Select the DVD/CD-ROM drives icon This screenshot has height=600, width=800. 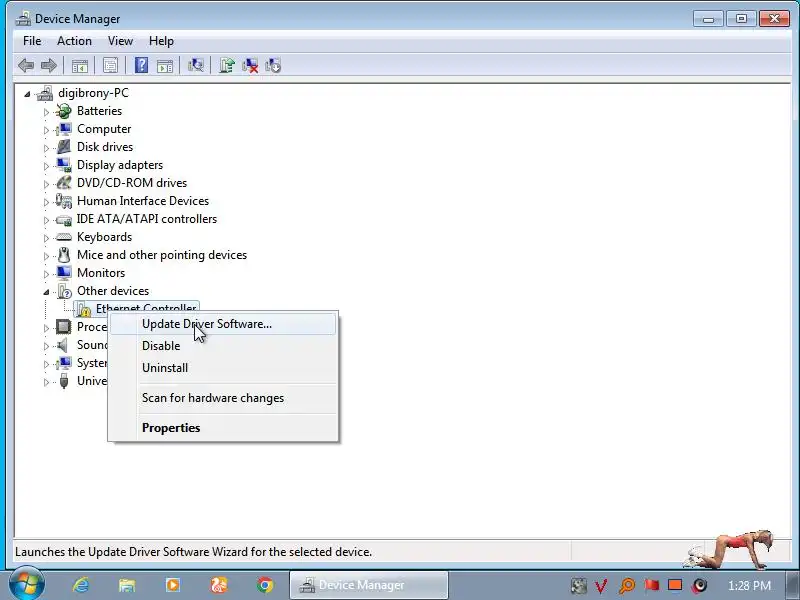point(64,183)
